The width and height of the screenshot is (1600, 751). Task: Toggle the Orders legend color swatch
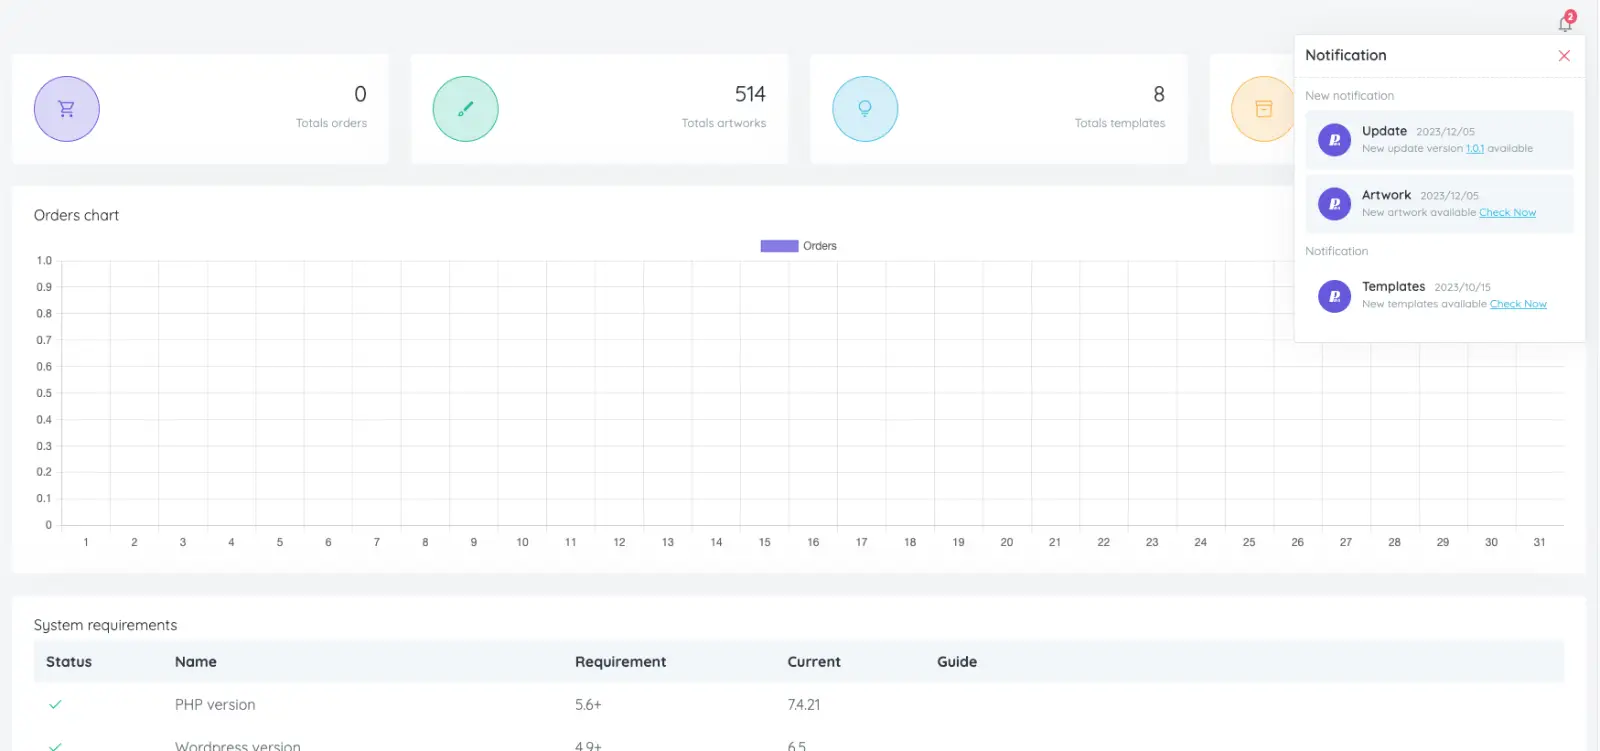(x=779, y=246)
